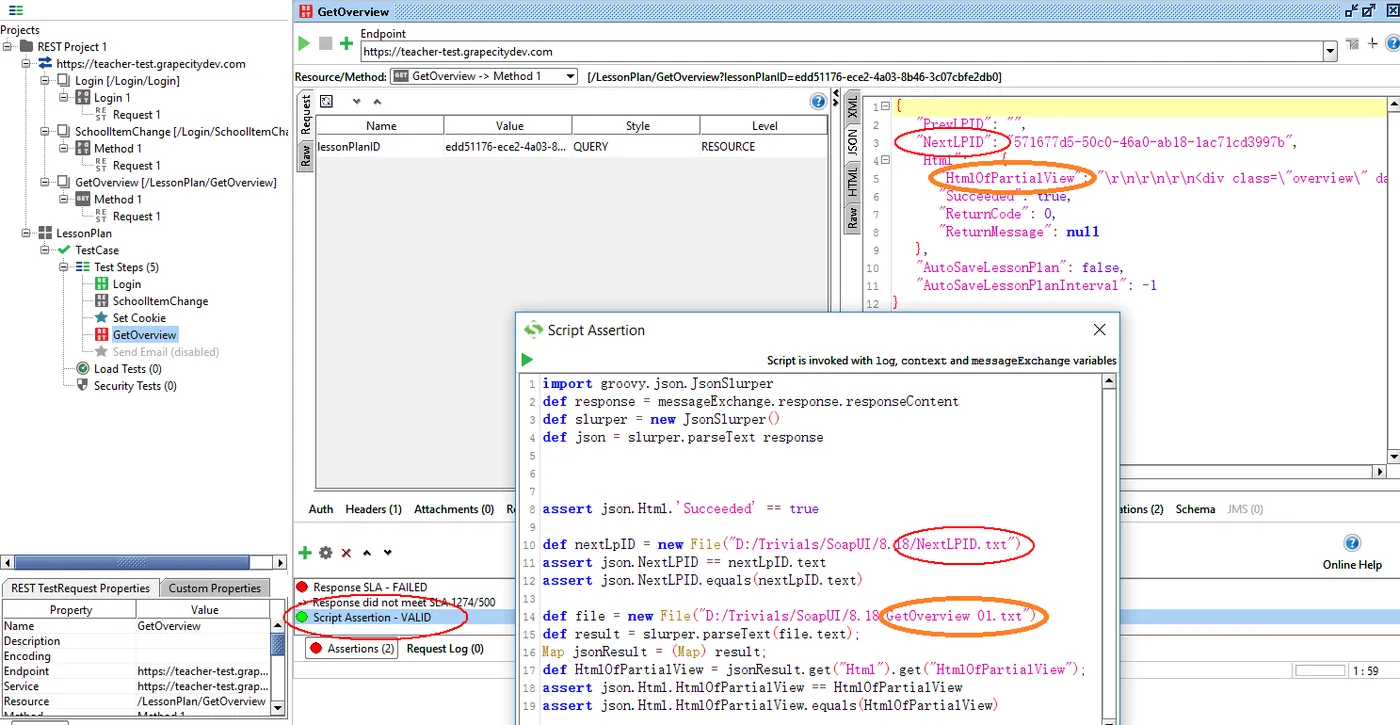The image size is (1400, 725).
Task: Select the Load Tests (0) node
Action: [x=127, y=369]
